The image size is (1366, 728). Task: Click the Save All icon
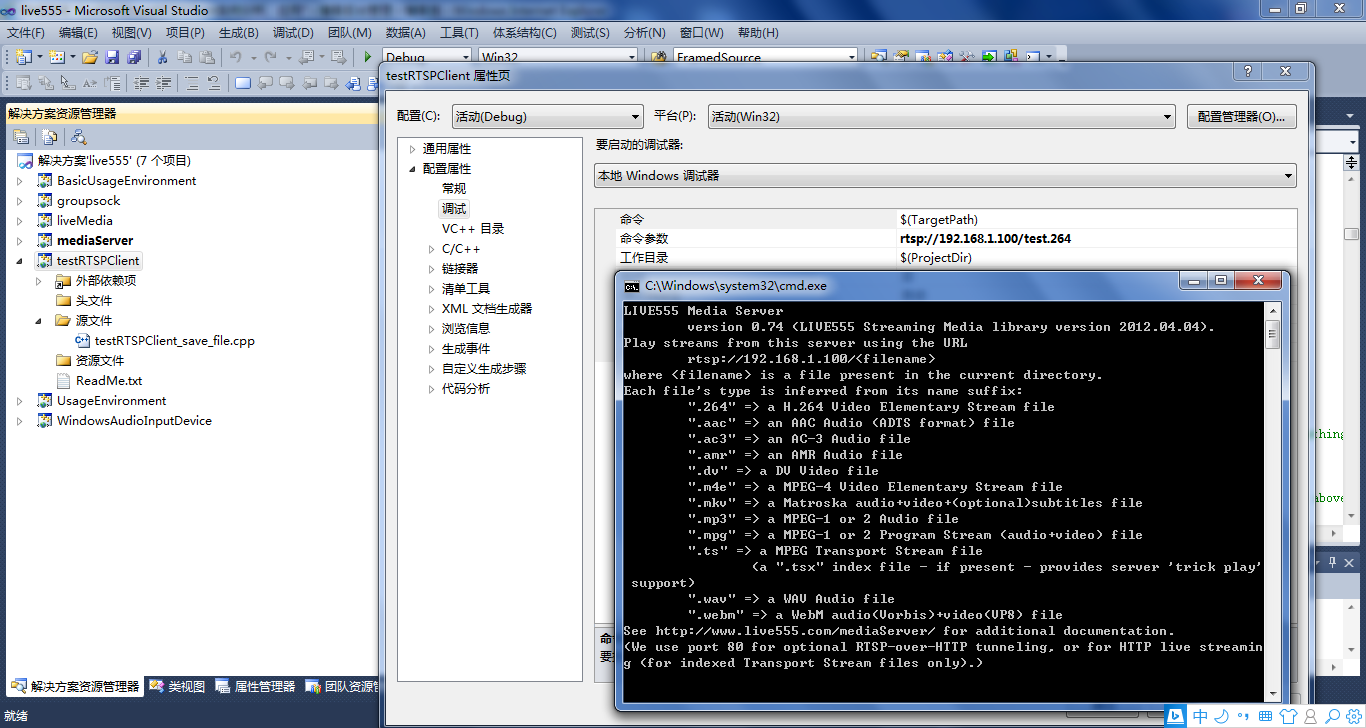click(x=133, y=57)
